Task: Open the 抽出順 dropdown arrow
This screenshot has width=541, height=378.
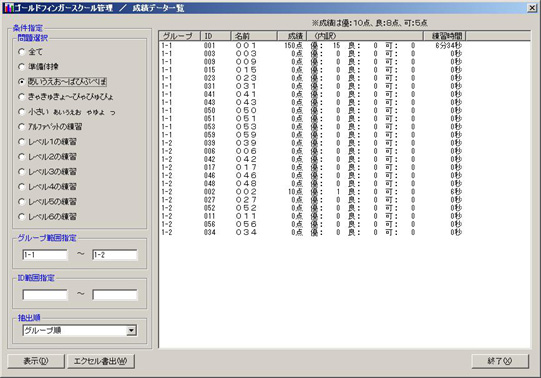Action: tap(131, 330)
